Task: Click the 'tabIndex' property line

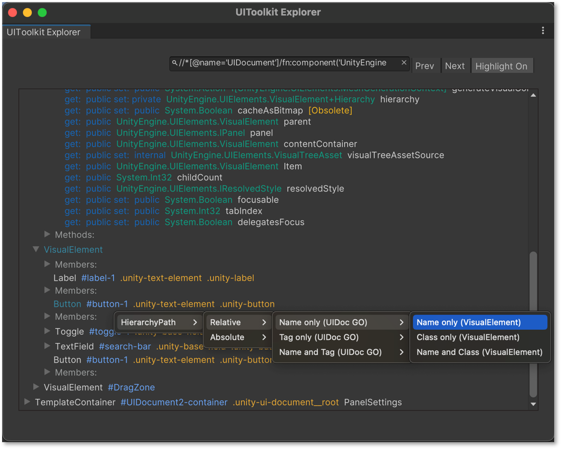Action: pyautogui.click(x=163, y=211)
